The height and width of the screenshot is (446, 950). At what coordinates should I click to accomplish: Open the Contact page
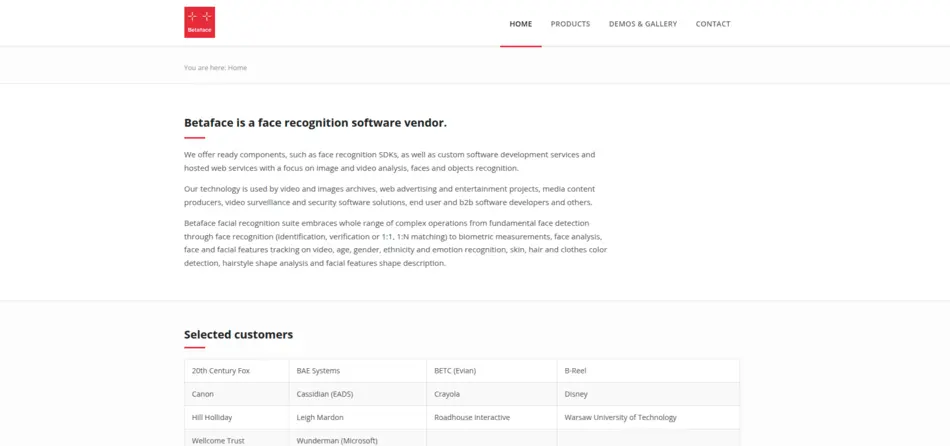712,24
